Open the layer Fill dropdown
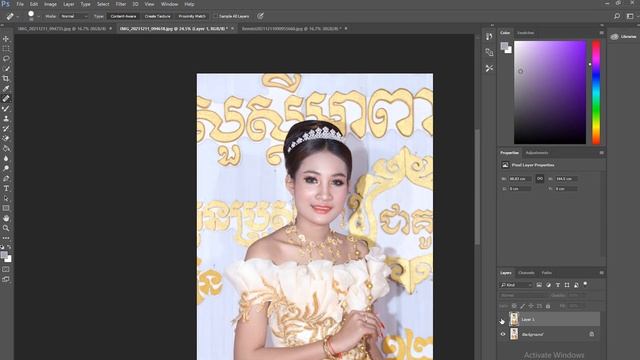The image size is (640, 360). point(576,306)
